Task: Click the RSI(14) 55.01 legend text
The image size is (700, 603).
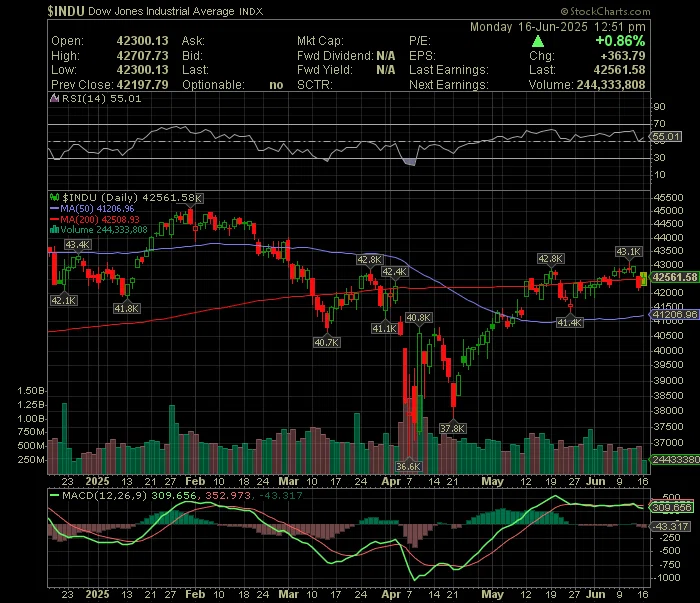Action: (x=101, y=99)
